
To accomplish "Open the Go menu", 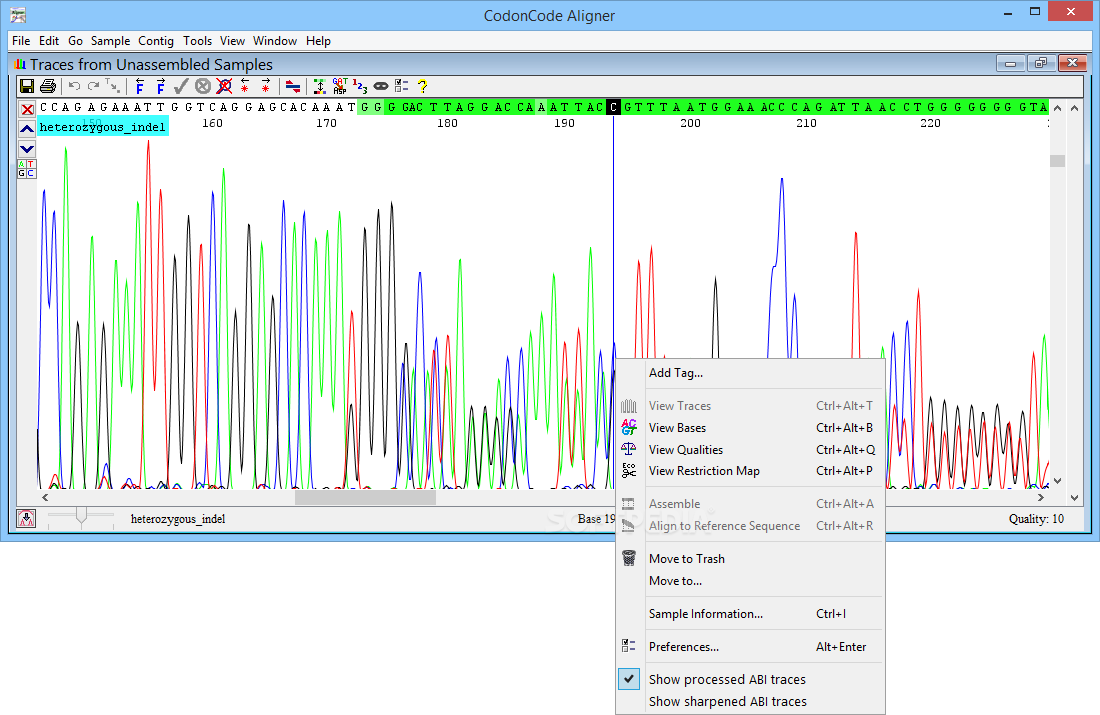I will pos(76,41).
